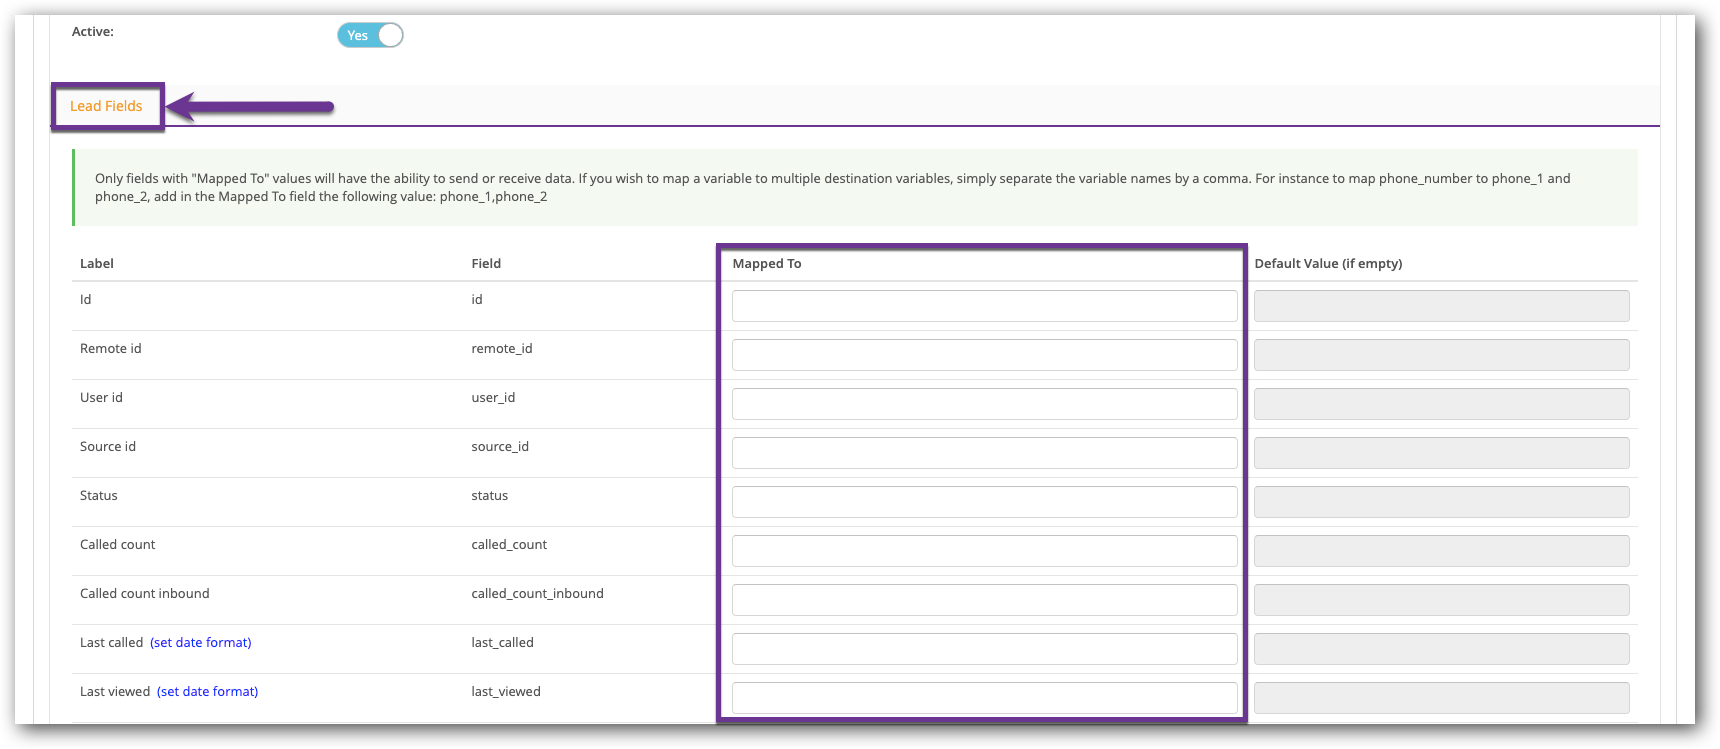Click the Mapped To field for Called count
The width and height of the screenshot is (1720, 749).
coord(984,551)
